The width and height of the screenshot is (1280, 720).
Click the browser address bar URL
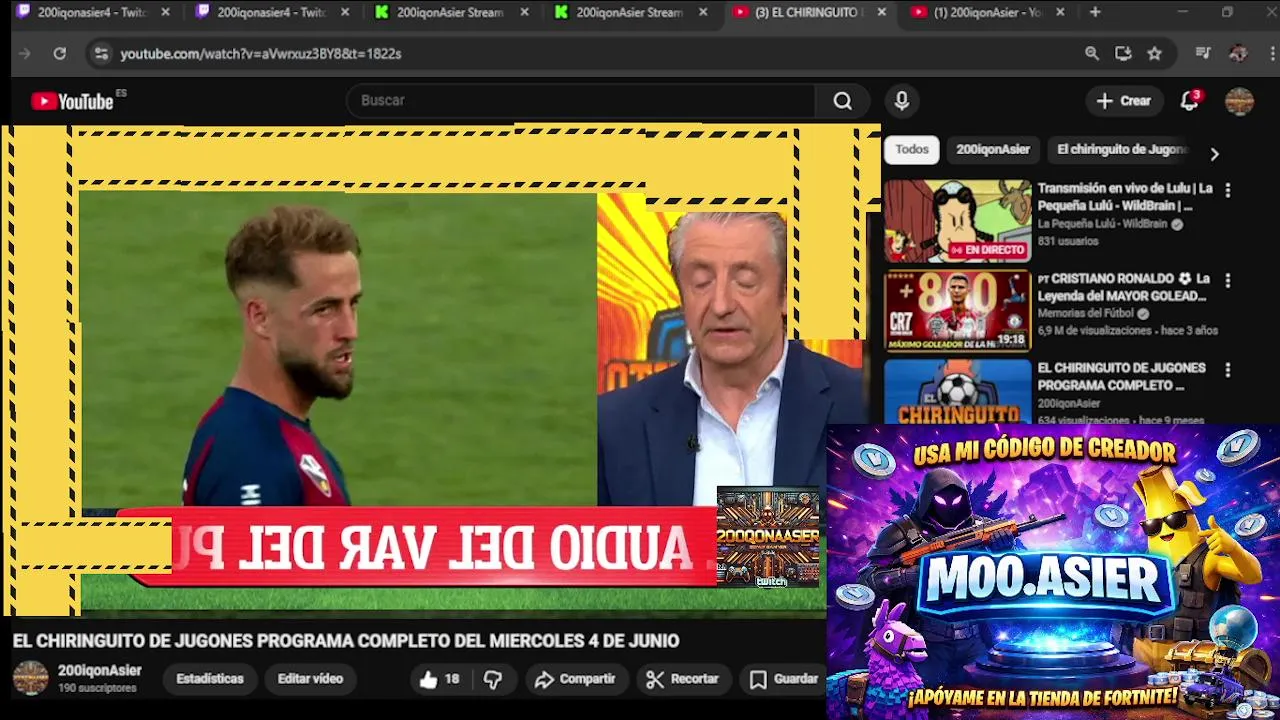[x=261, y=54]
